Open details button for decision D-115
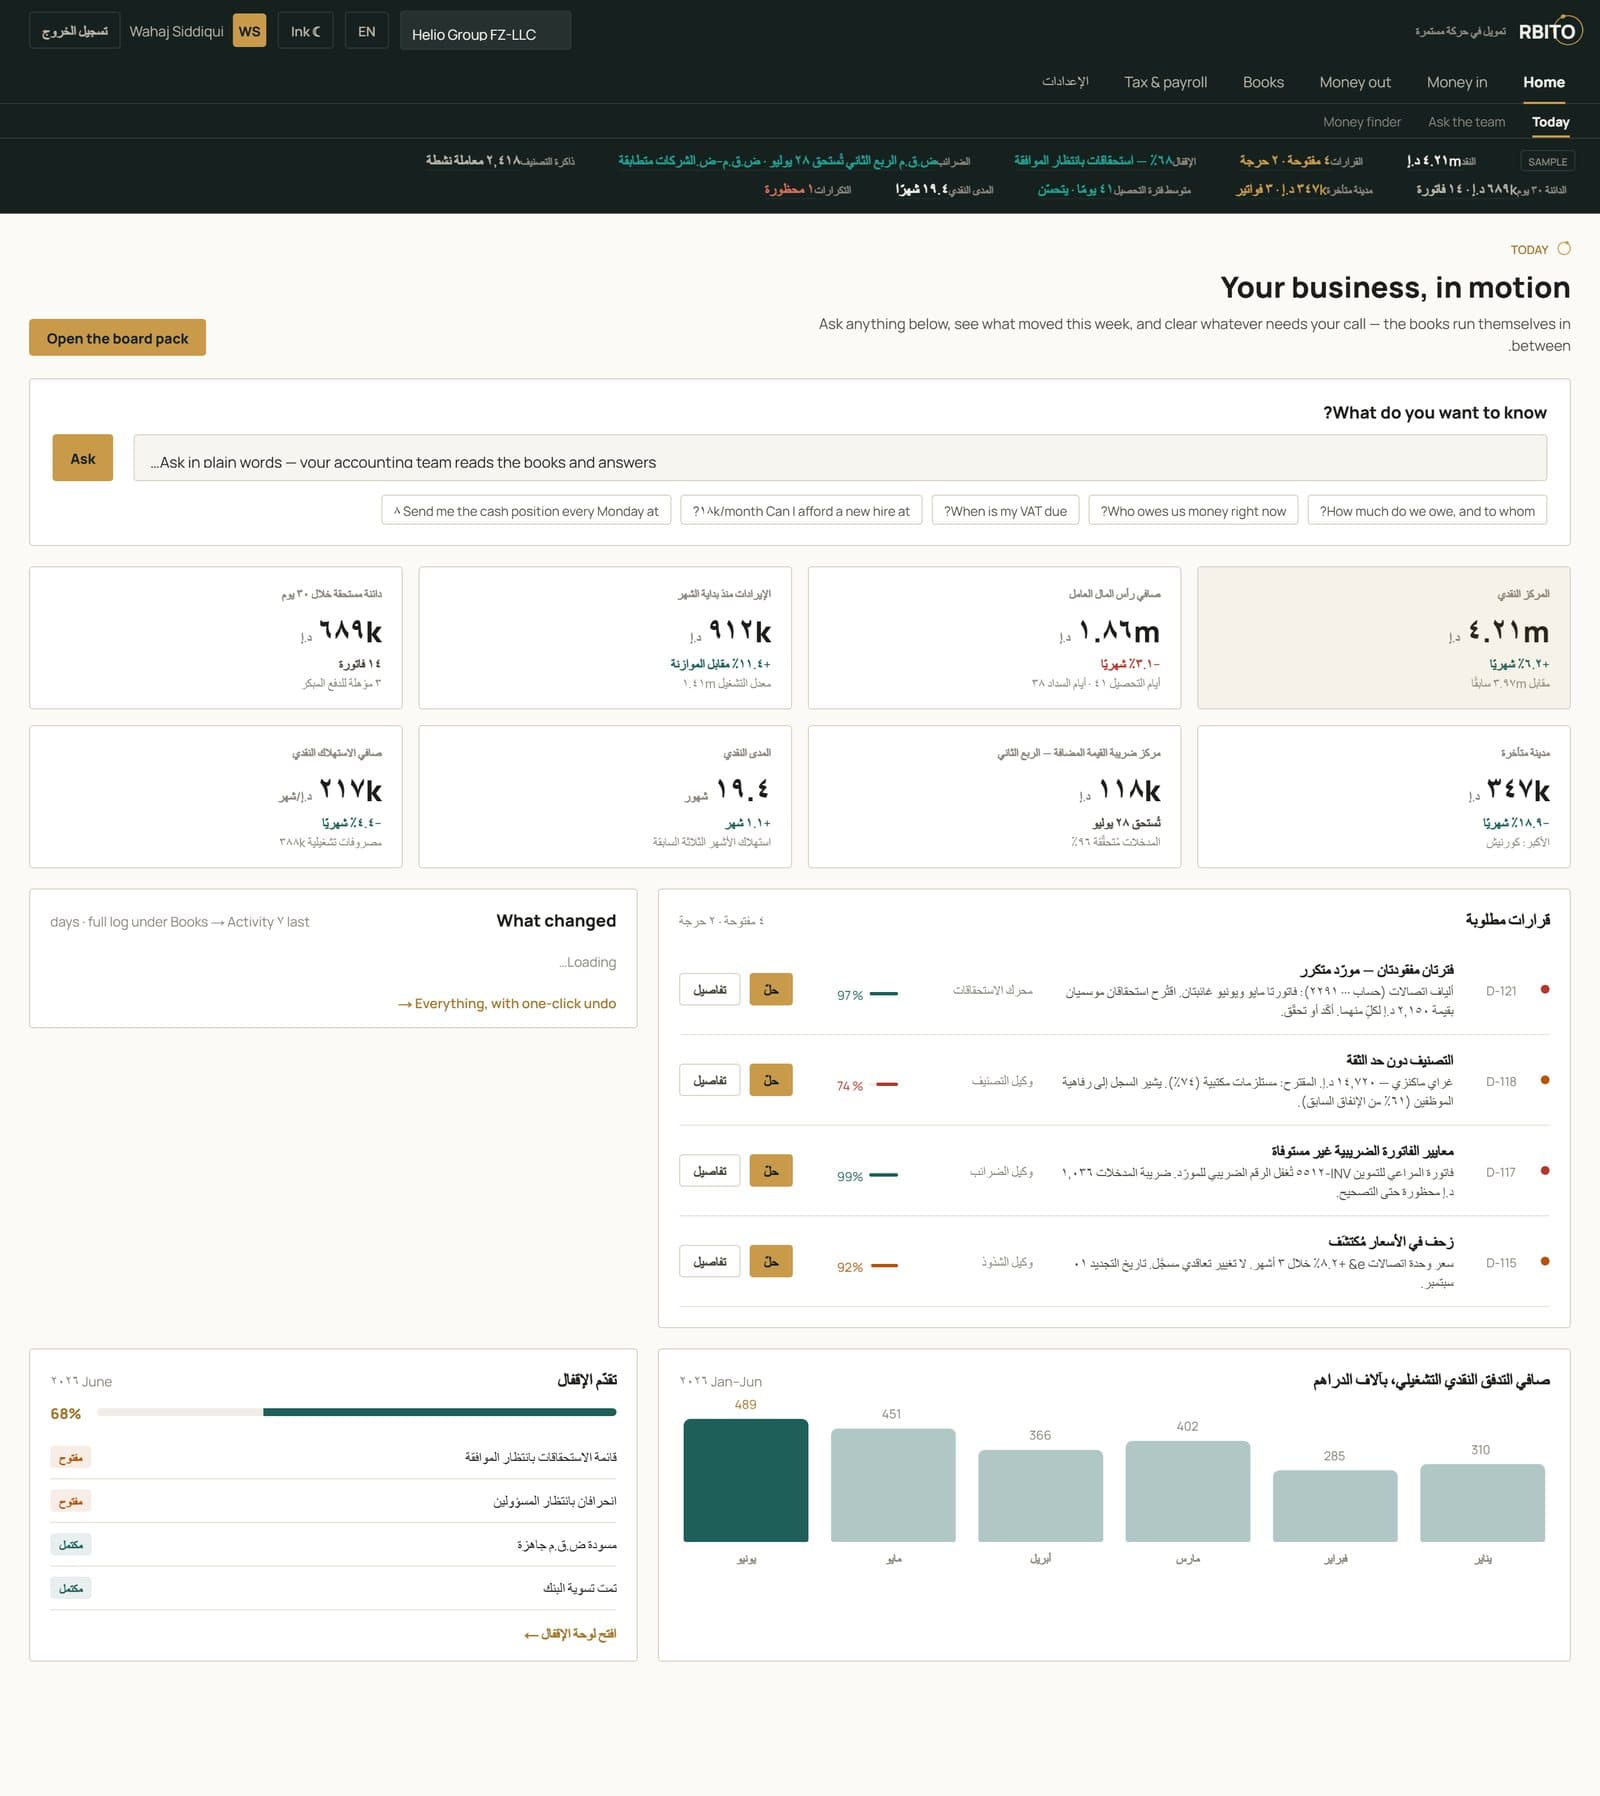 click(710, 1262)
